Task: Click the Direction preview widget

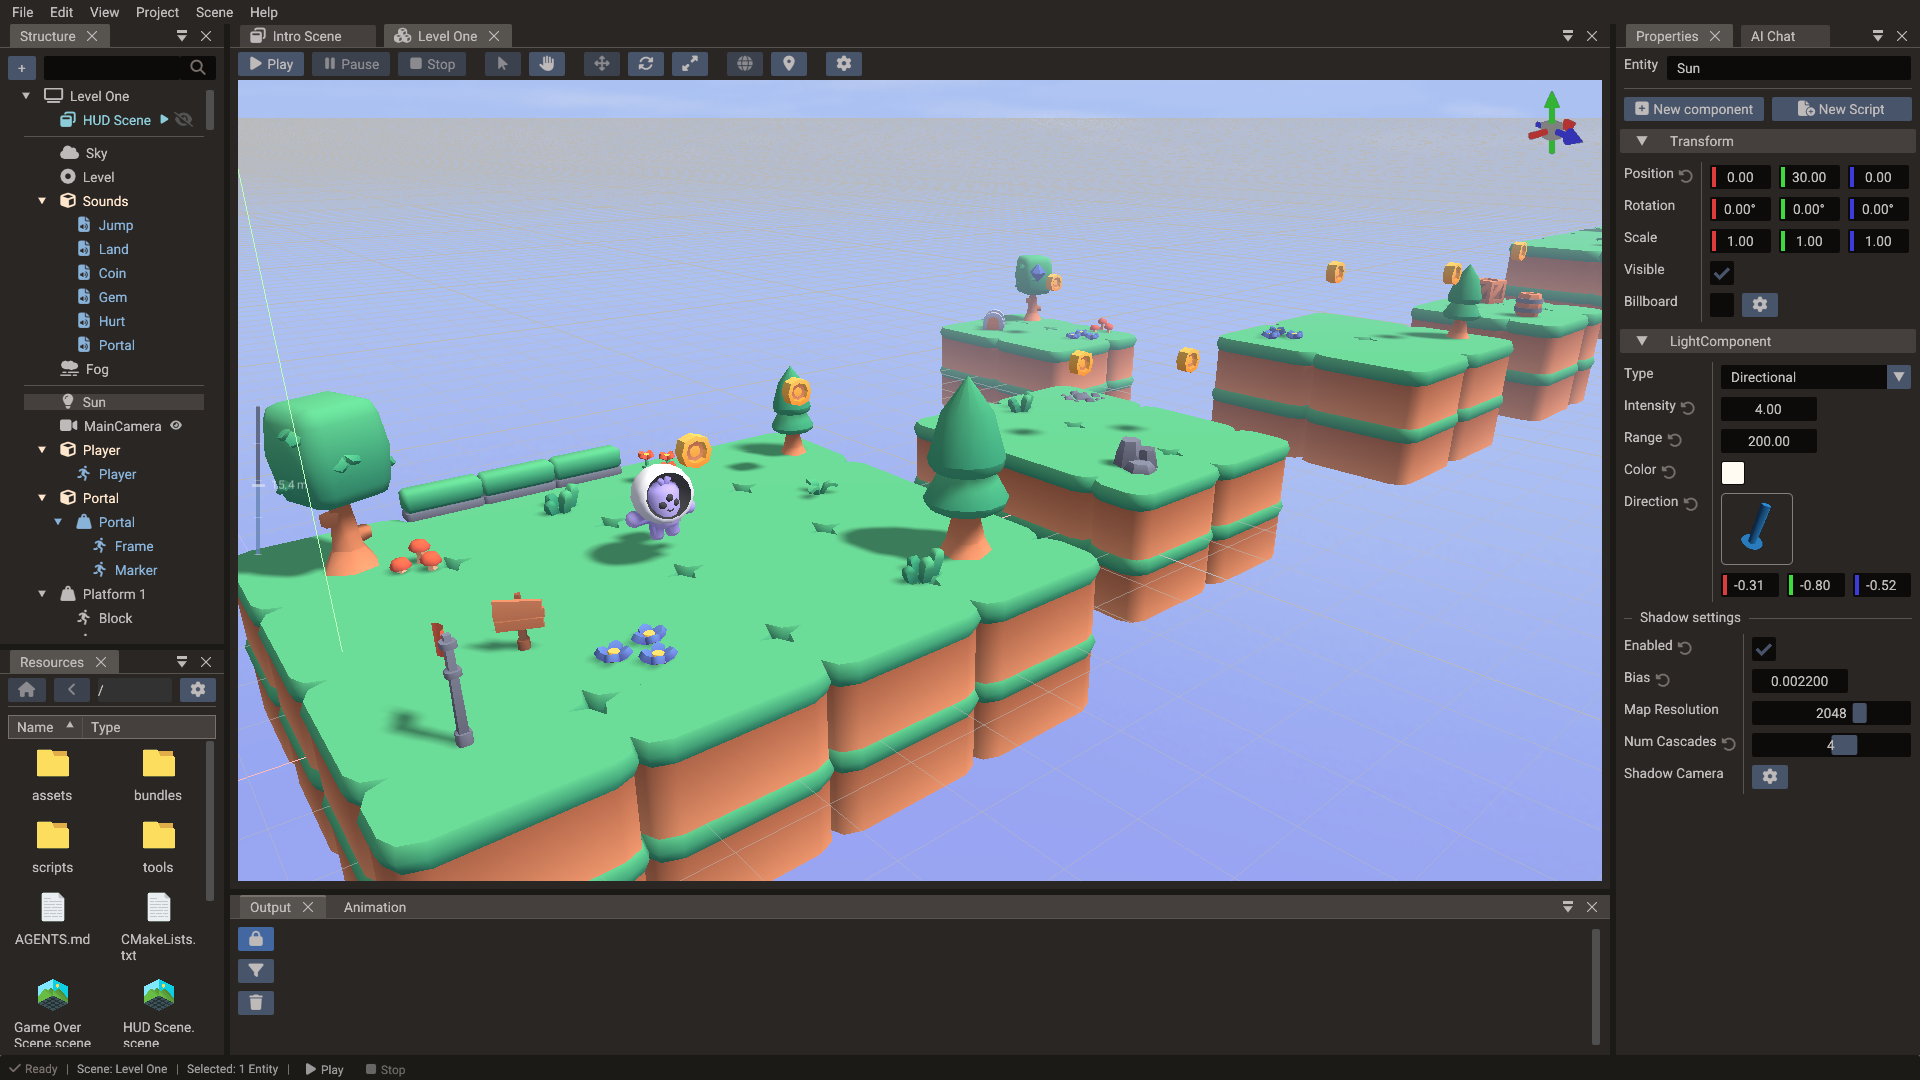Action: click(1757, 529)
